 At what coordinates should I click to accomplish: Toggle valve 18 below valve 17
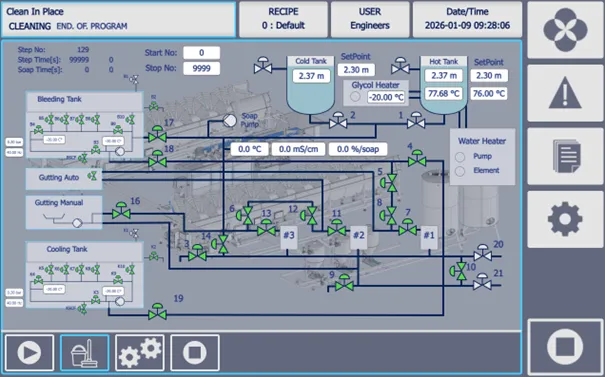tap(157, 159)
